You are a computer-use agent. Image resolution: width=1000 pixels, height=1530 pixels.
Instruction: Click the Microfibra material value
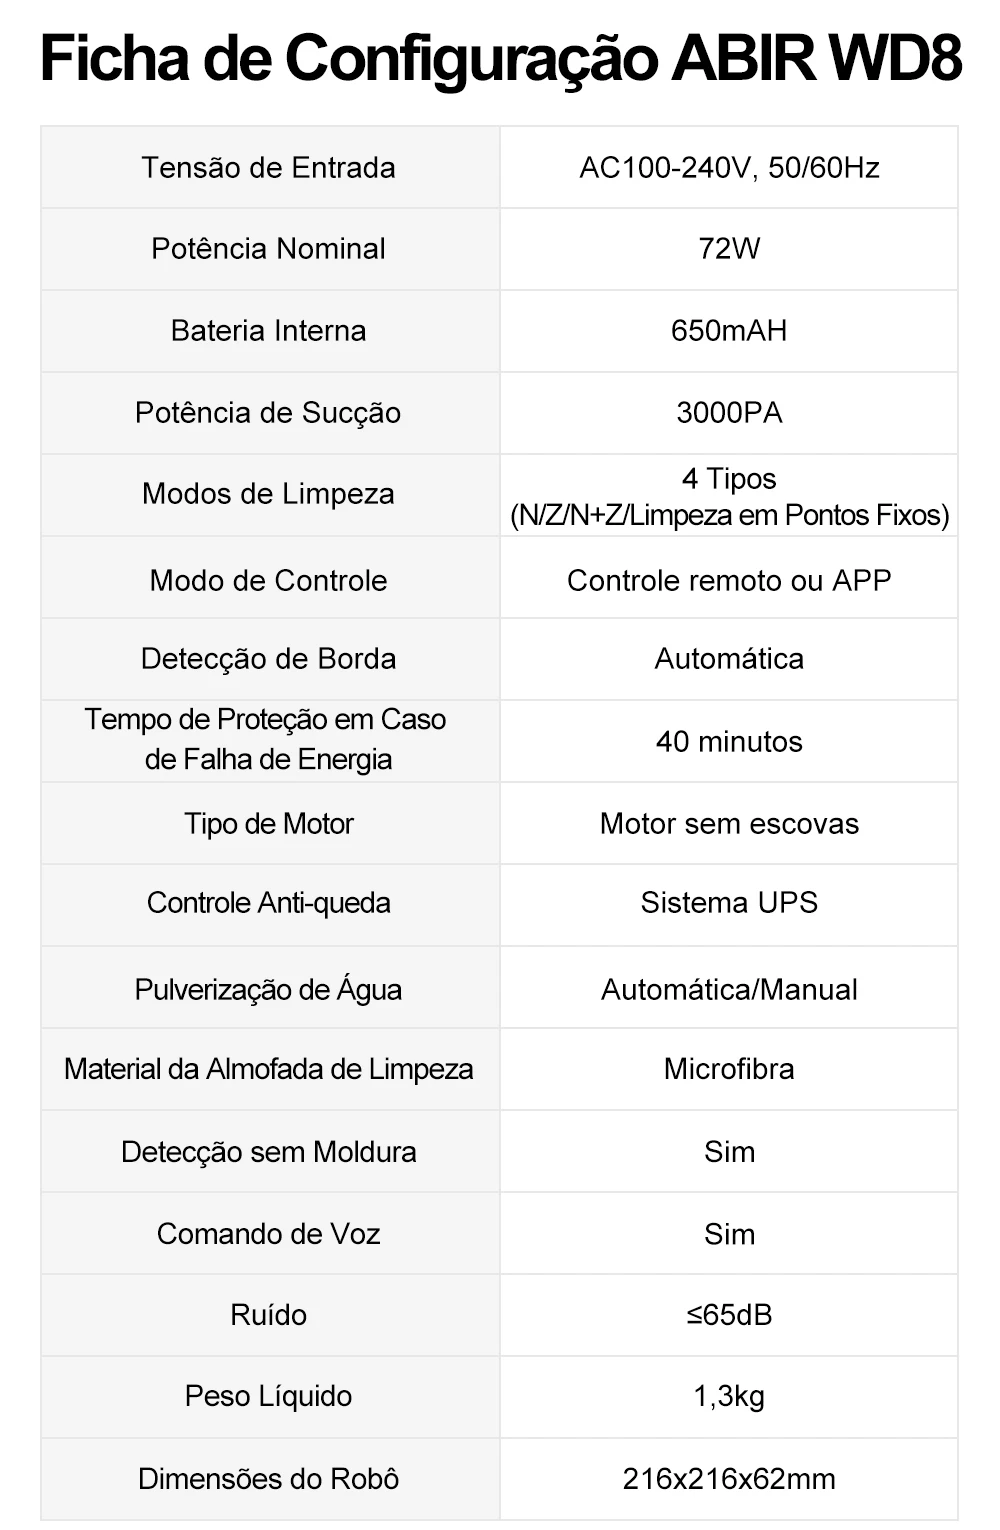[x=729, y=1068]
